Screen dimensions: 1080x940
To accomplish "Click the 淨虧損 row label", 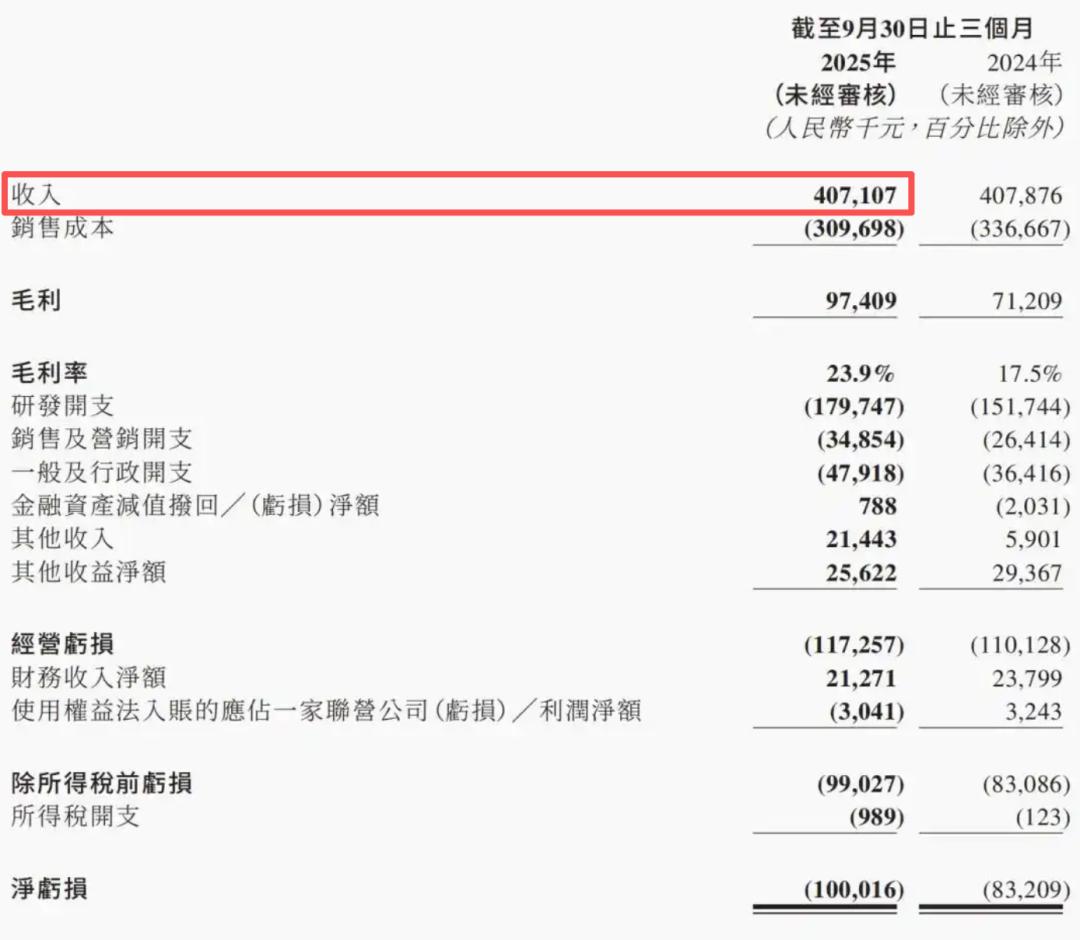I will point(49,887).
